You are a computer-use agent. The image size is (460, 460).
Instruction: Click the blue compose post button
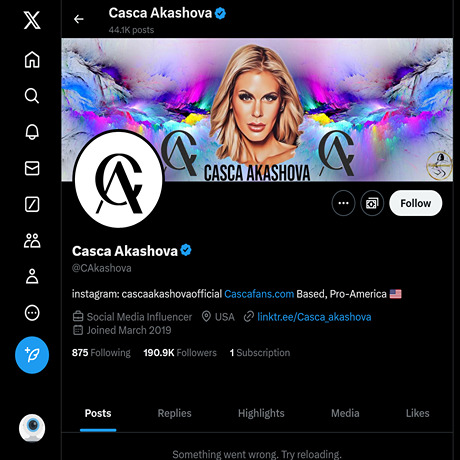(x=32, y=355)
